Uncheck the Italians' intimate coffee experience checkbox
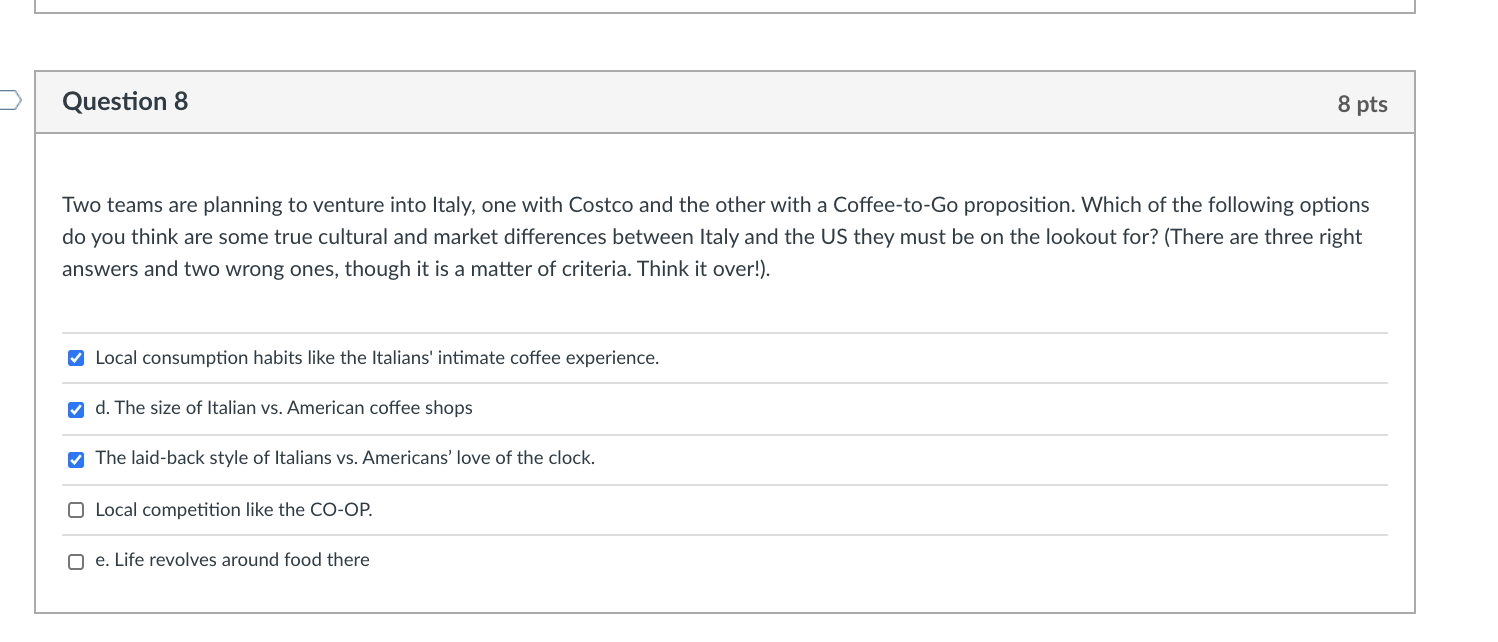1498x642 pixels. coord(76,359)
